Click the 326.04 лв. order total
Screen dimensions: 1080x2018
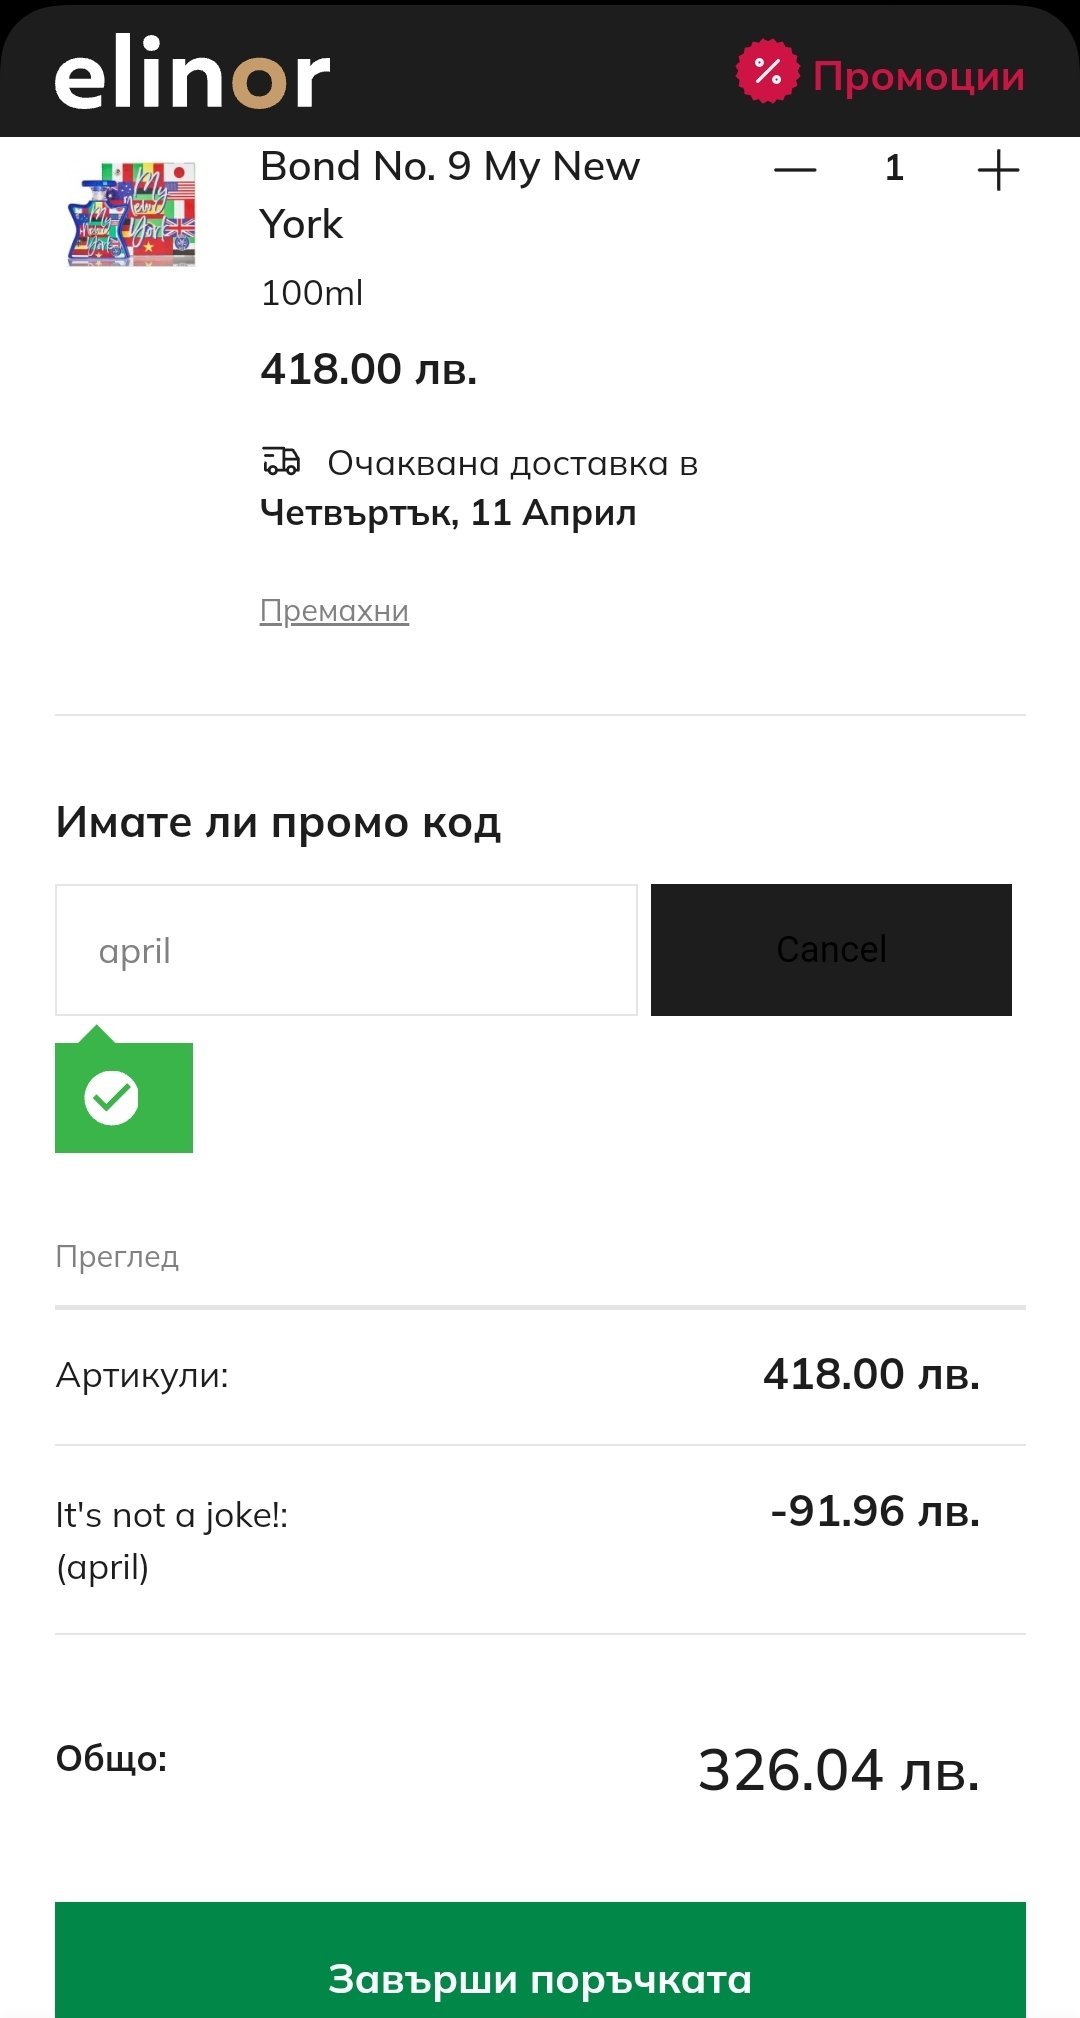[x=838, y=1770]
